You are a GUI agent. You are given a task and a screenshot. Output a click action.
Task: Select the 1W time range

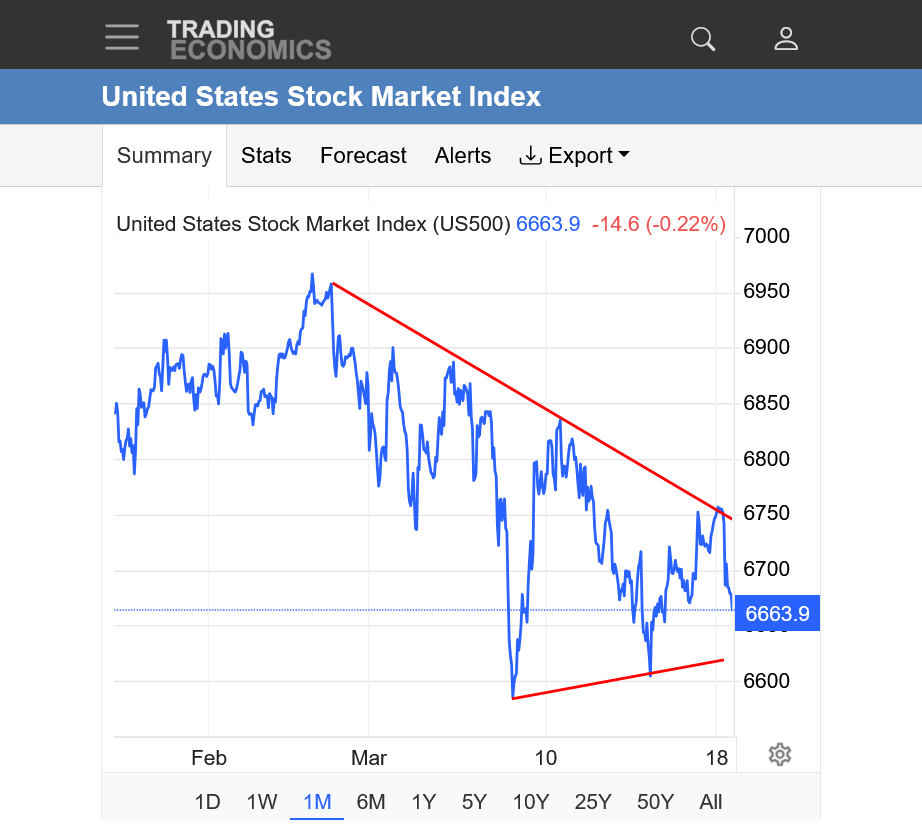click(x=262, y=801)
